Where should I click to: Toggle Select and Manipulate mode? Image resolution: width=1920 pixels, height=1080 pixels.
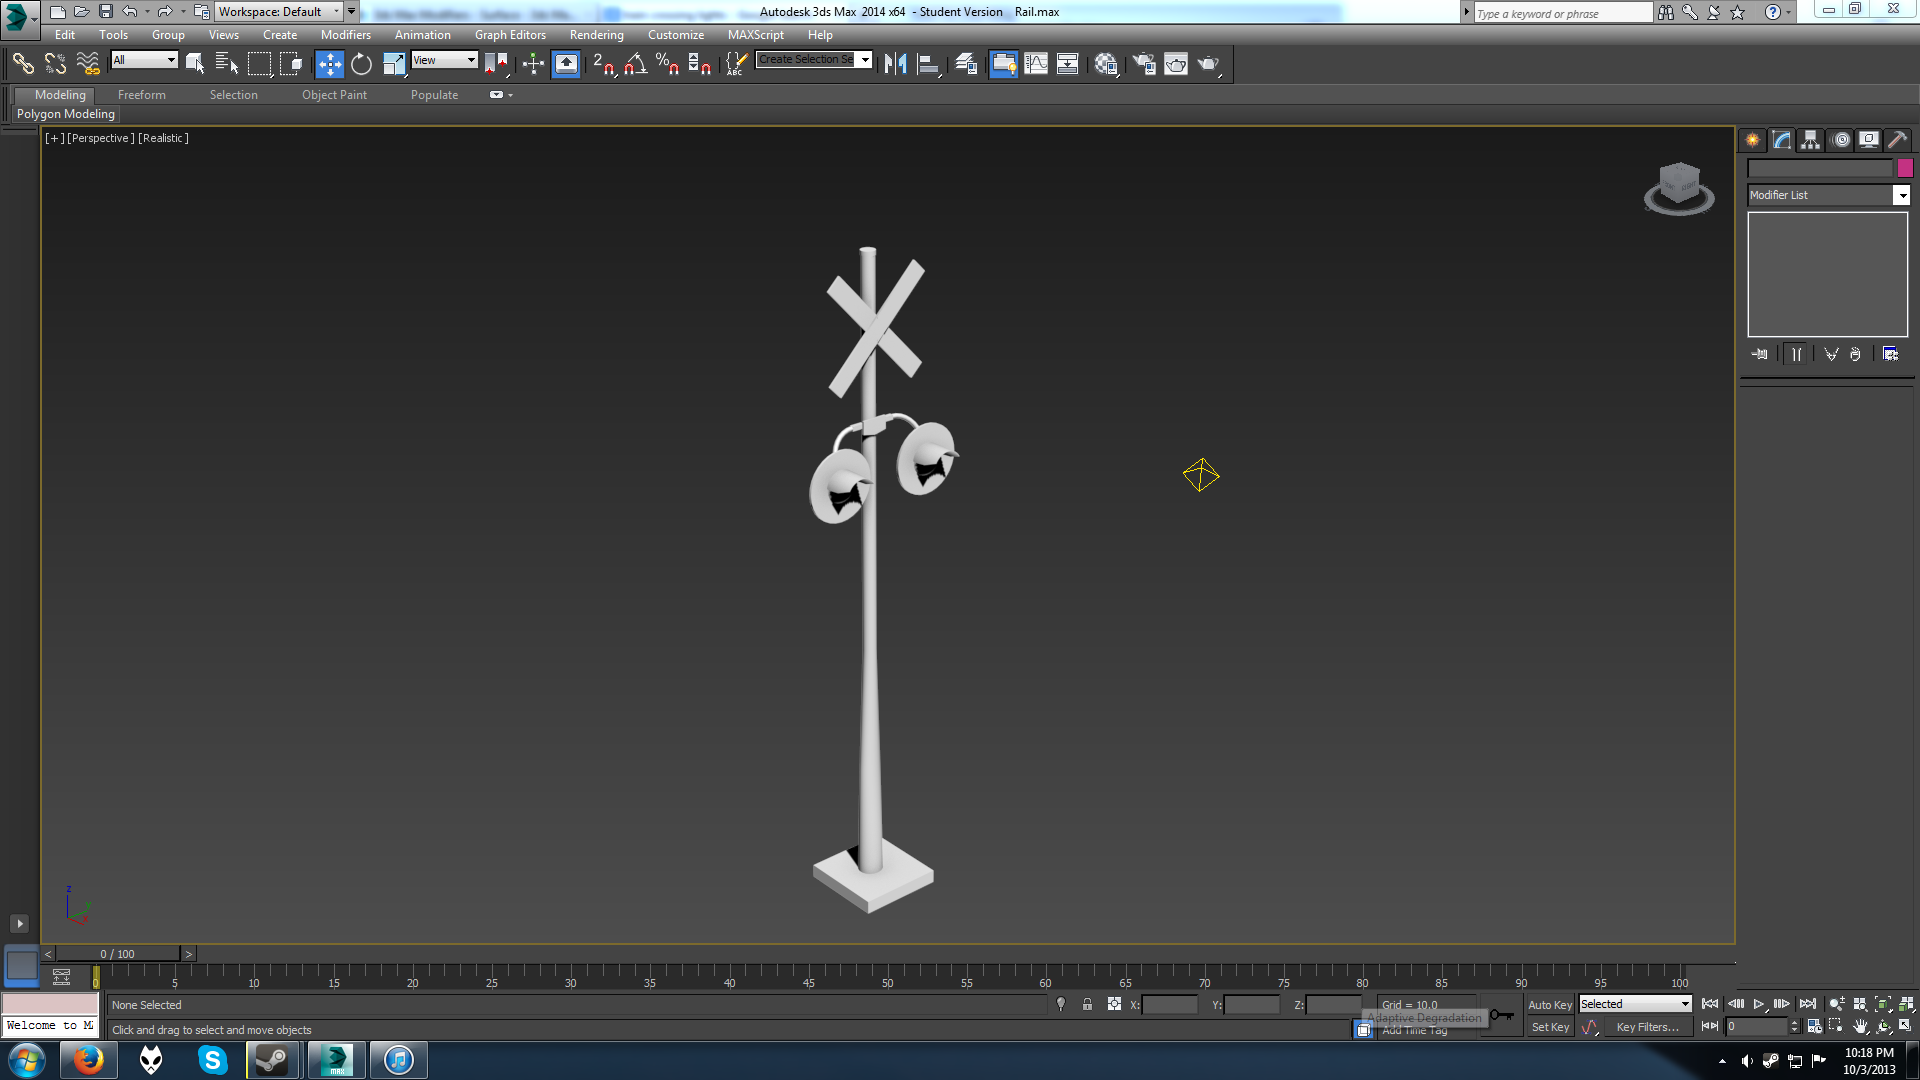[x=533, y=64]
